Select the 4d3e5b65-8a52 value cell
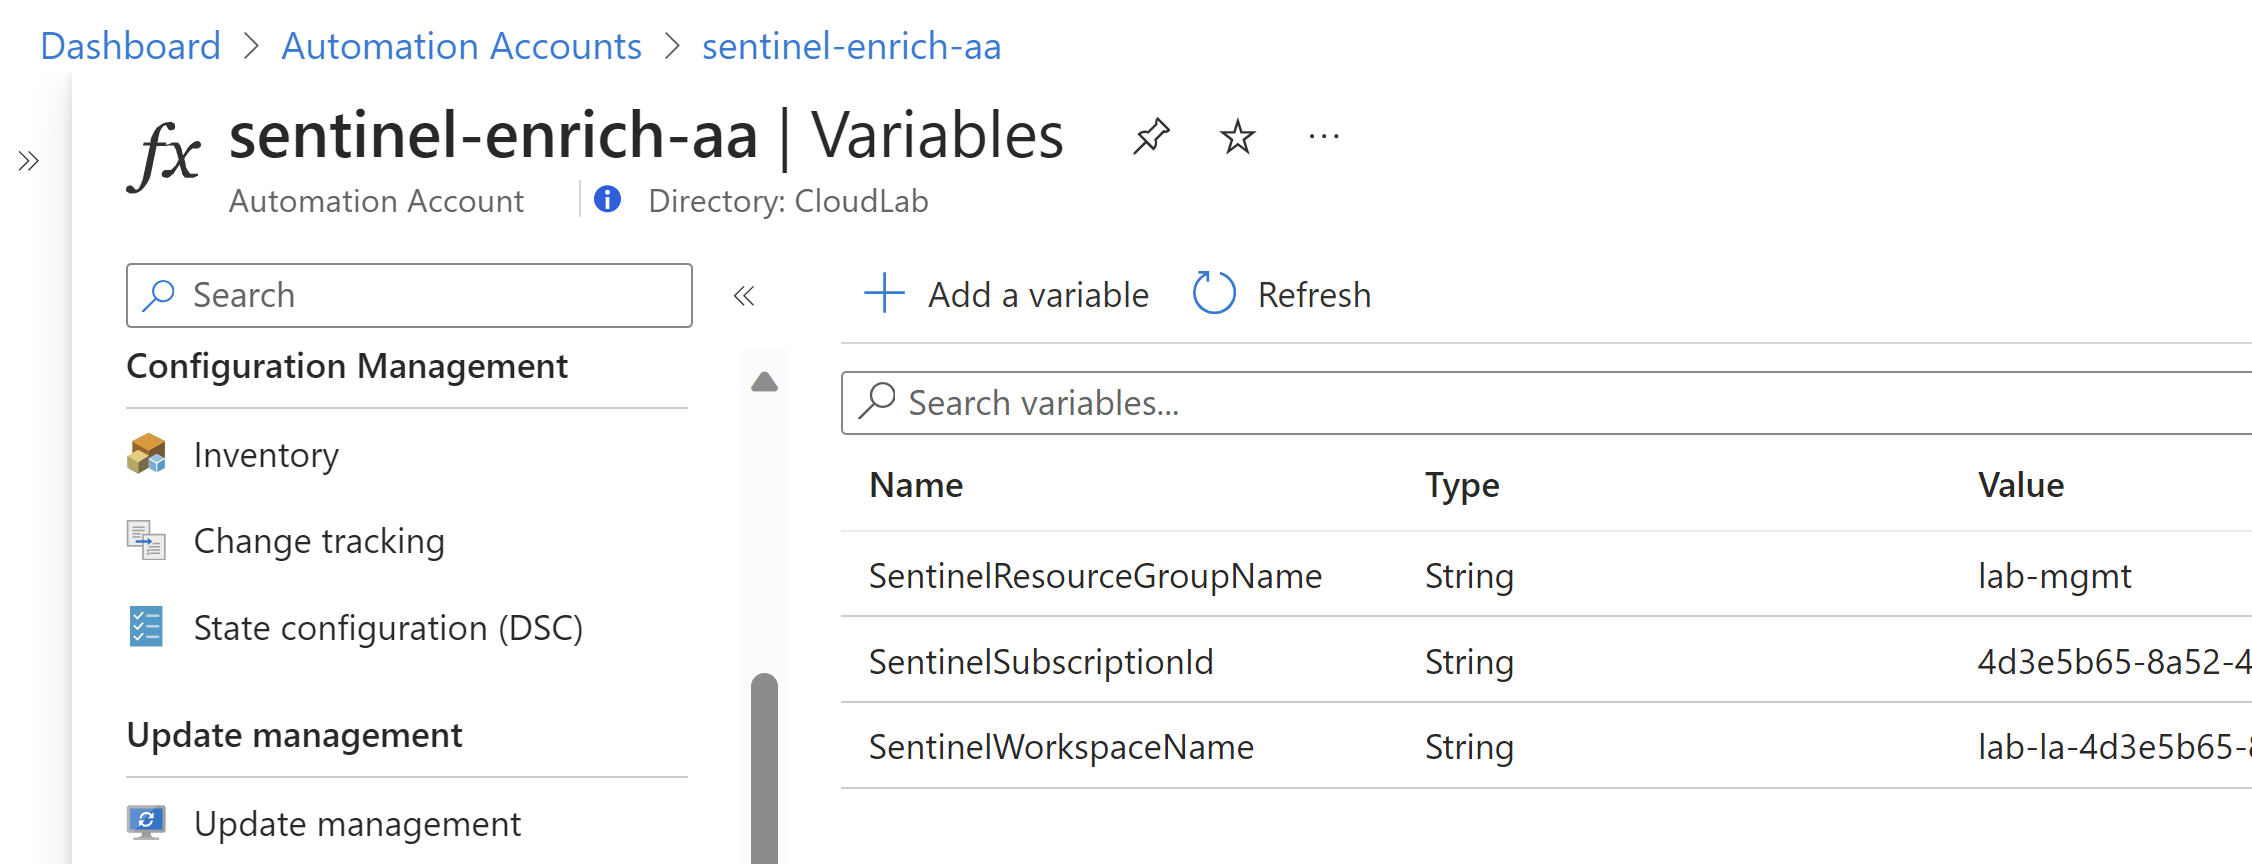The height and width of the screenshot is (864, 2252). tap(2114, 662)
